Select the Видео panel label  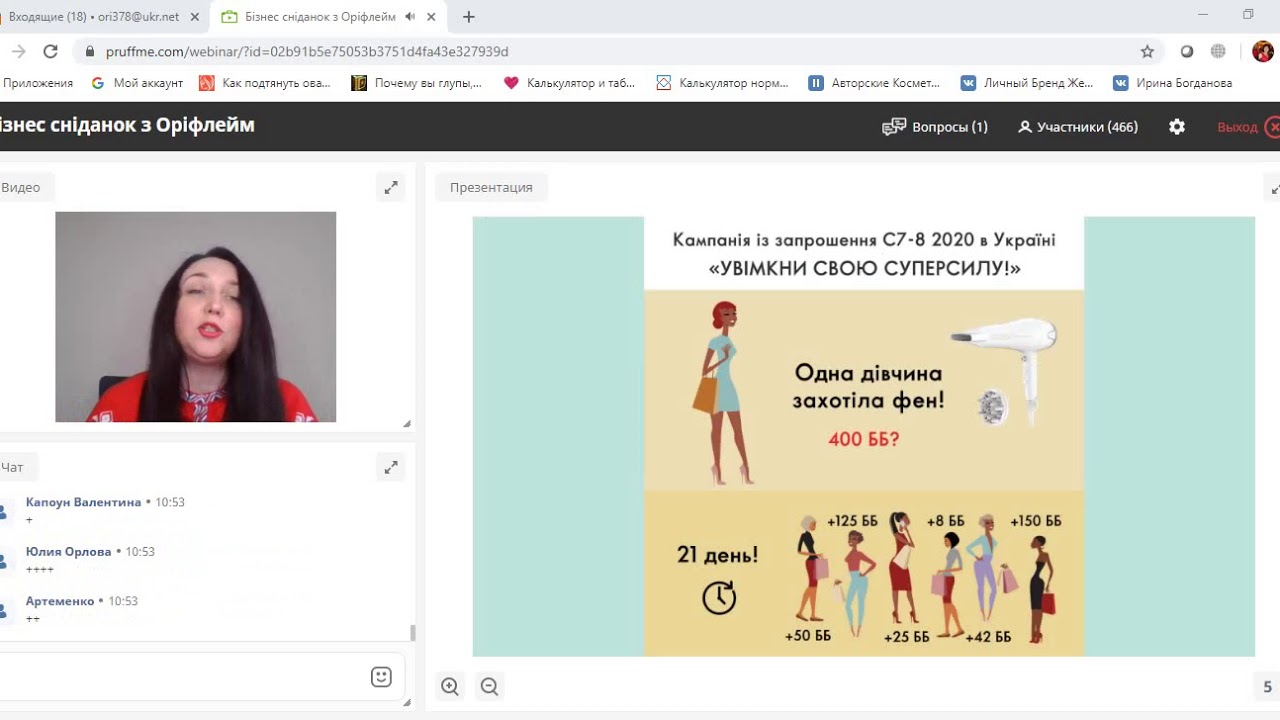click(21, 187)
